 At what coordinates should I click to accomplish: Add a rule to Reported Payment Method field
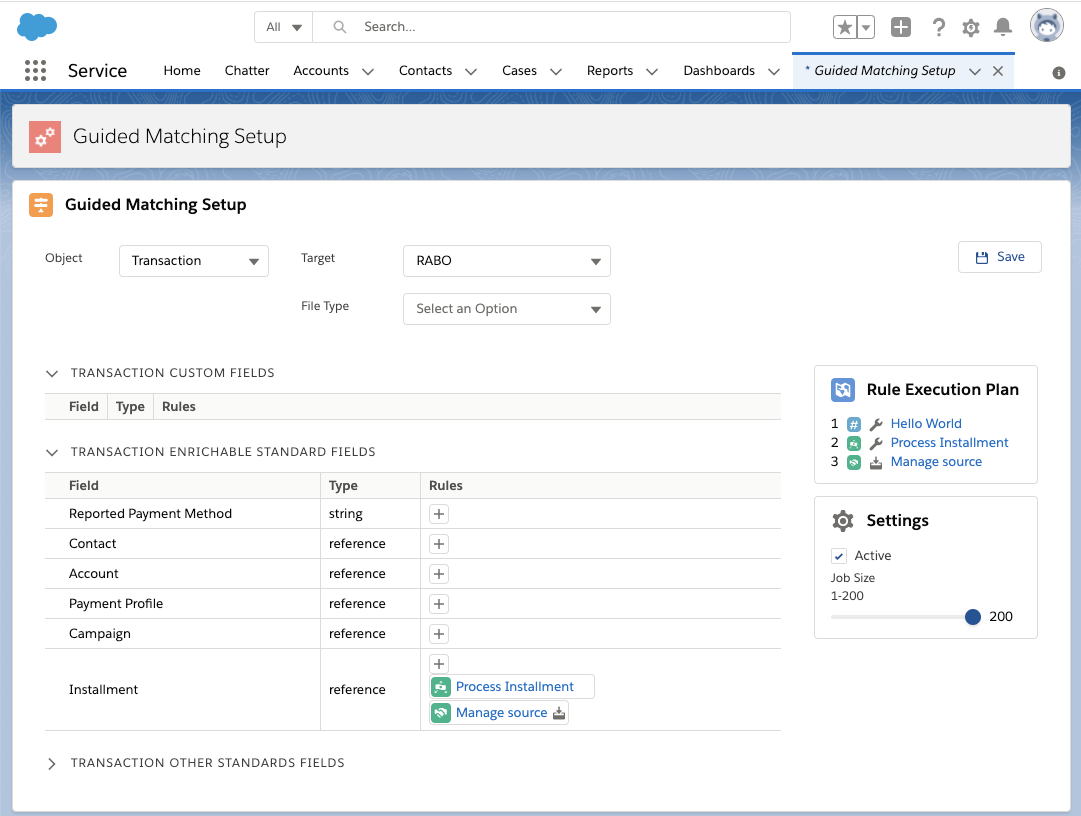tap(438, 513)
